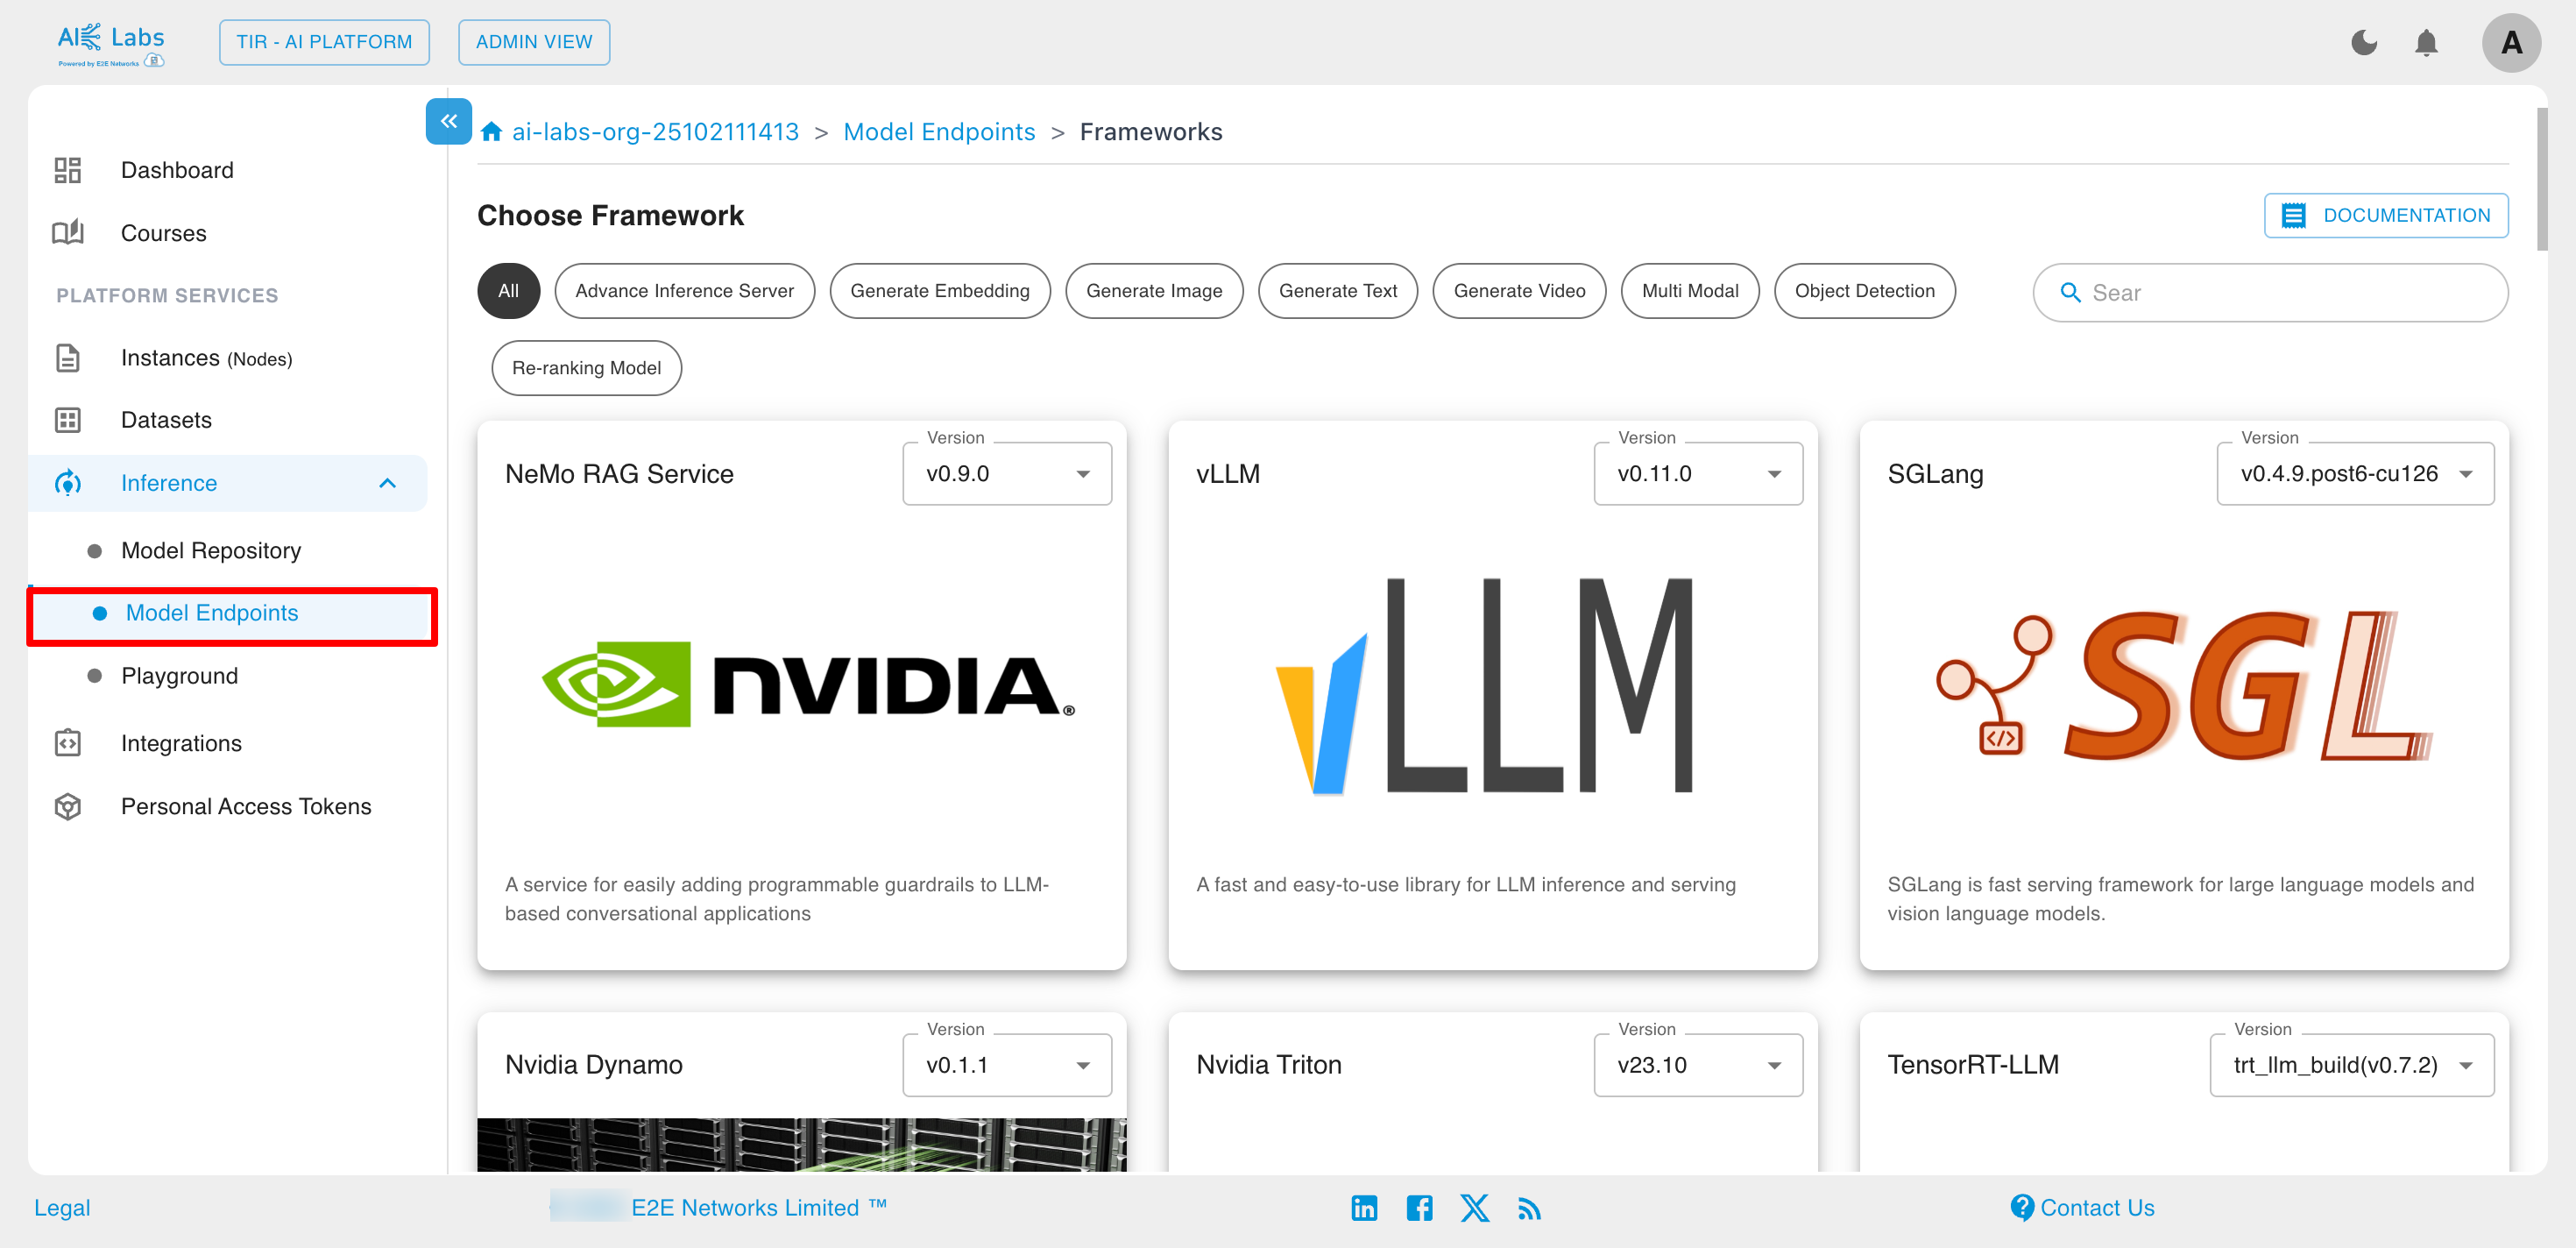Click the AI Labs logo
The height and width of the screenshot is (1248, 2576).
coord(110,44)
